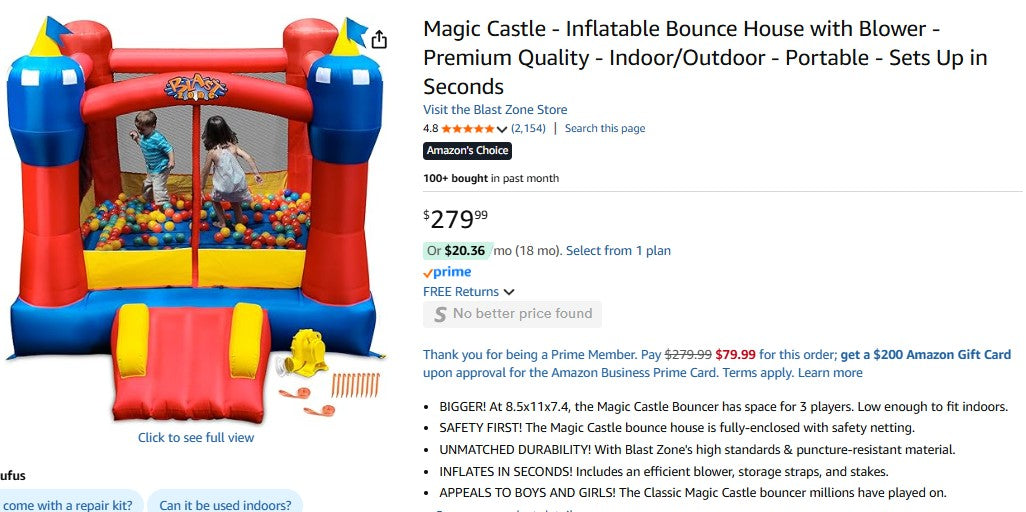Select from 1 plan financing link

click(618, 251)
